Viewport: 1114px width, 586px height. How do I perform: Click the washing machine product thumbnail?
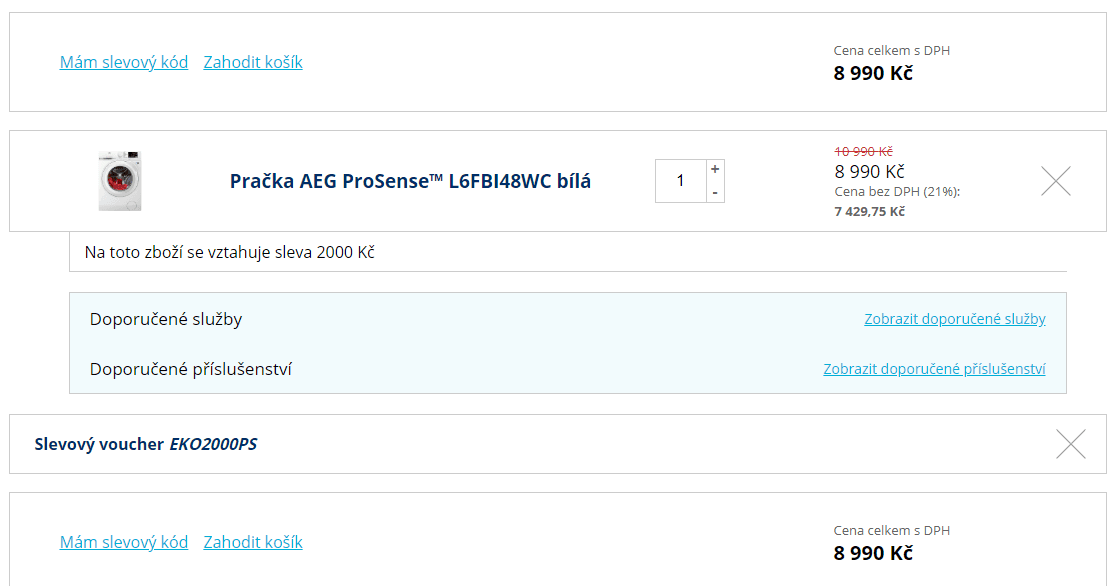pyautogui.click(x=119, y=180)
